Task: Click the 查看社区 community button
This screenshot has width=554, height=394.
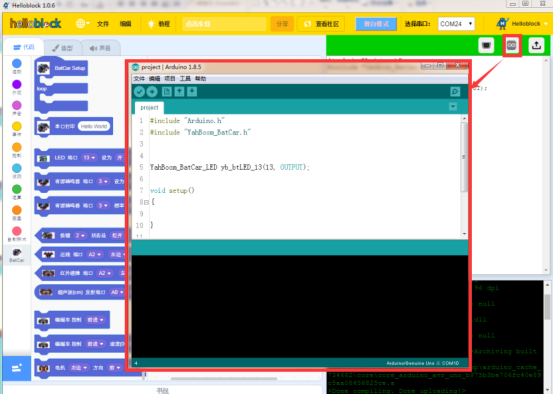Action: coord(321,24)
